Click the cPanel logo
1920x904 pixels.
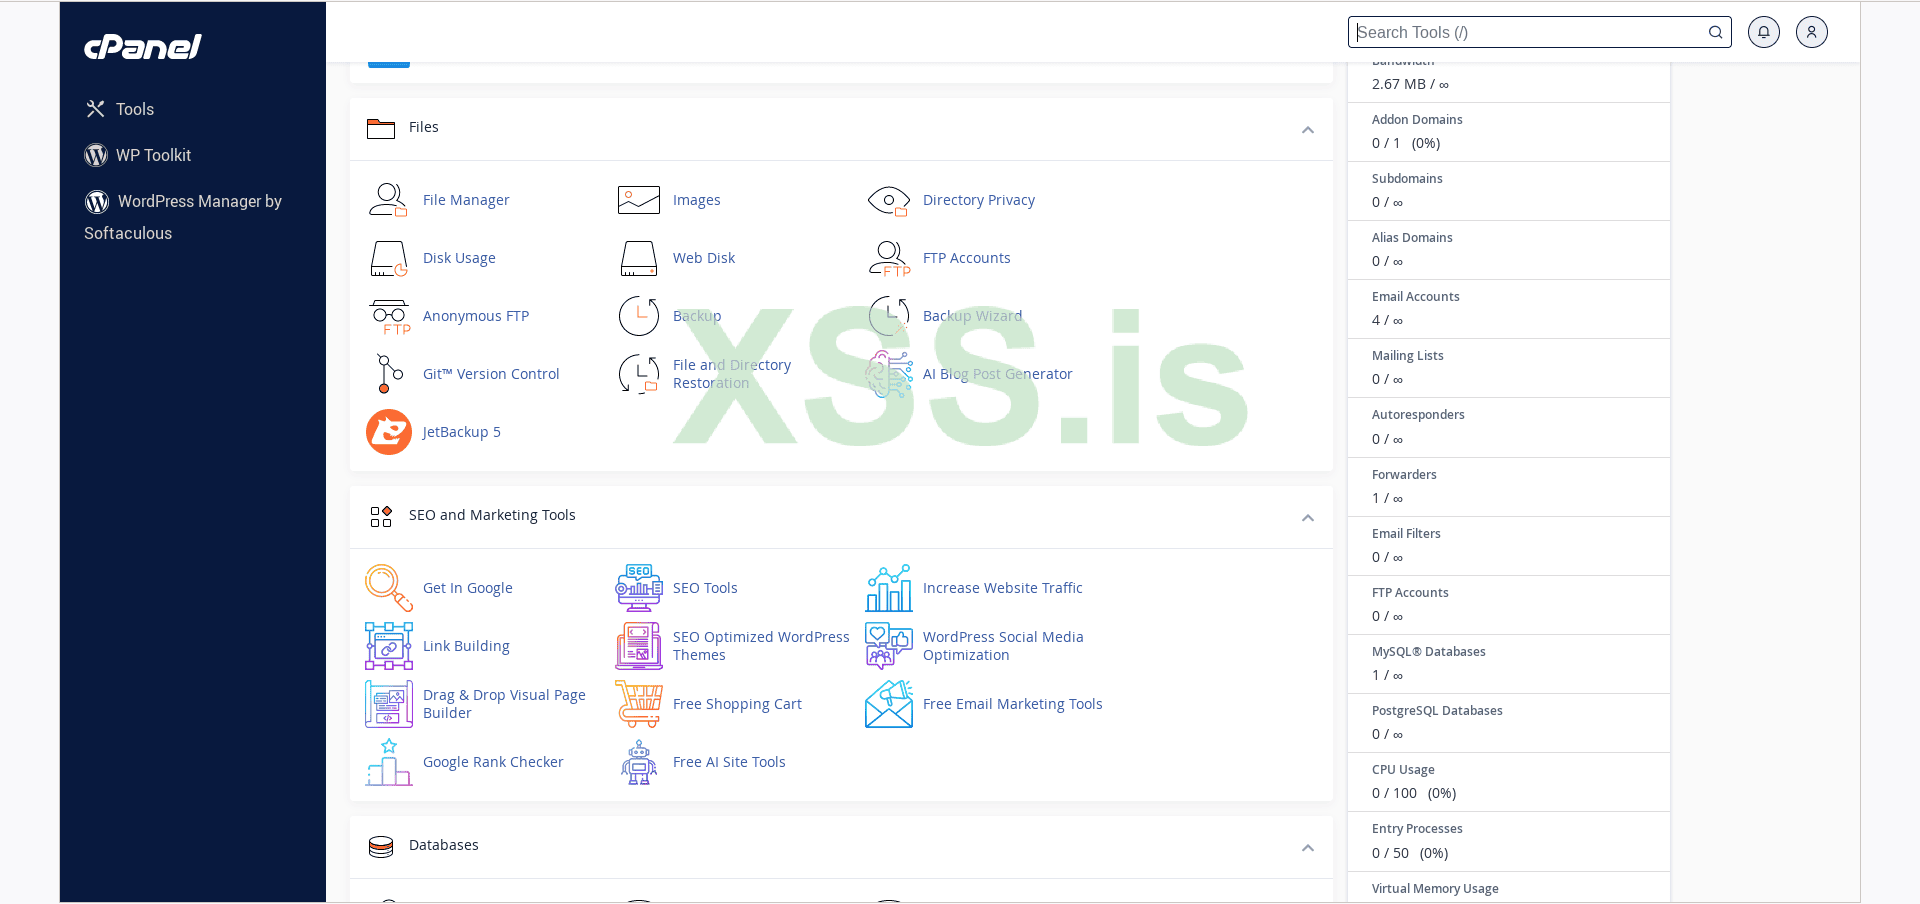143,47
